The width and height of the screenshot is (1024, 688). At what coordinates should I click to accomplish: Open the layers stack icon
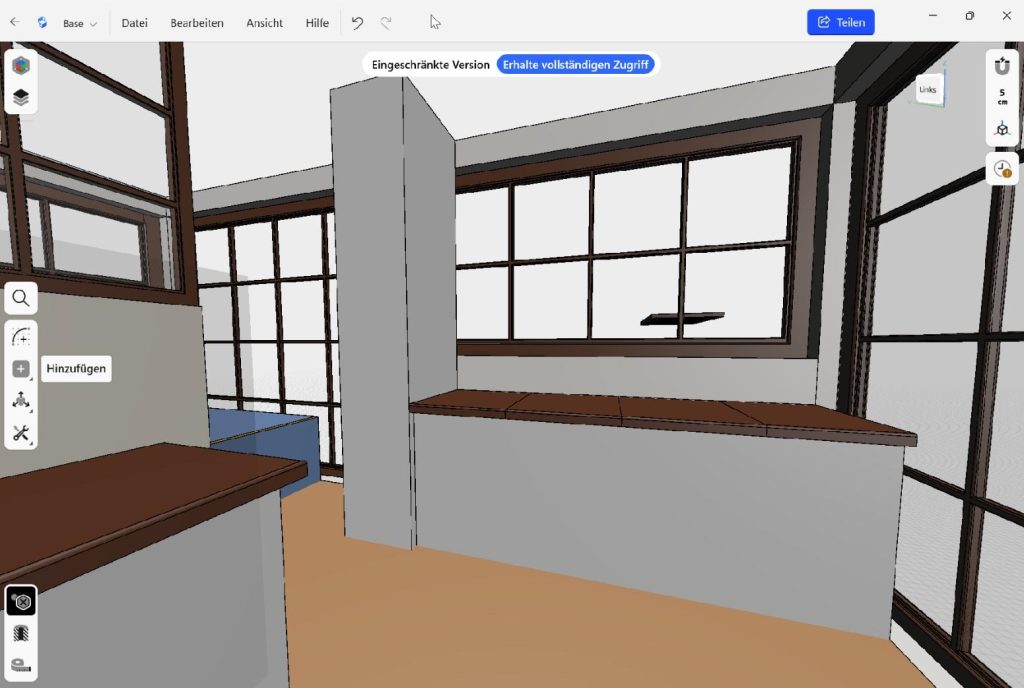(x=21, y=98)
